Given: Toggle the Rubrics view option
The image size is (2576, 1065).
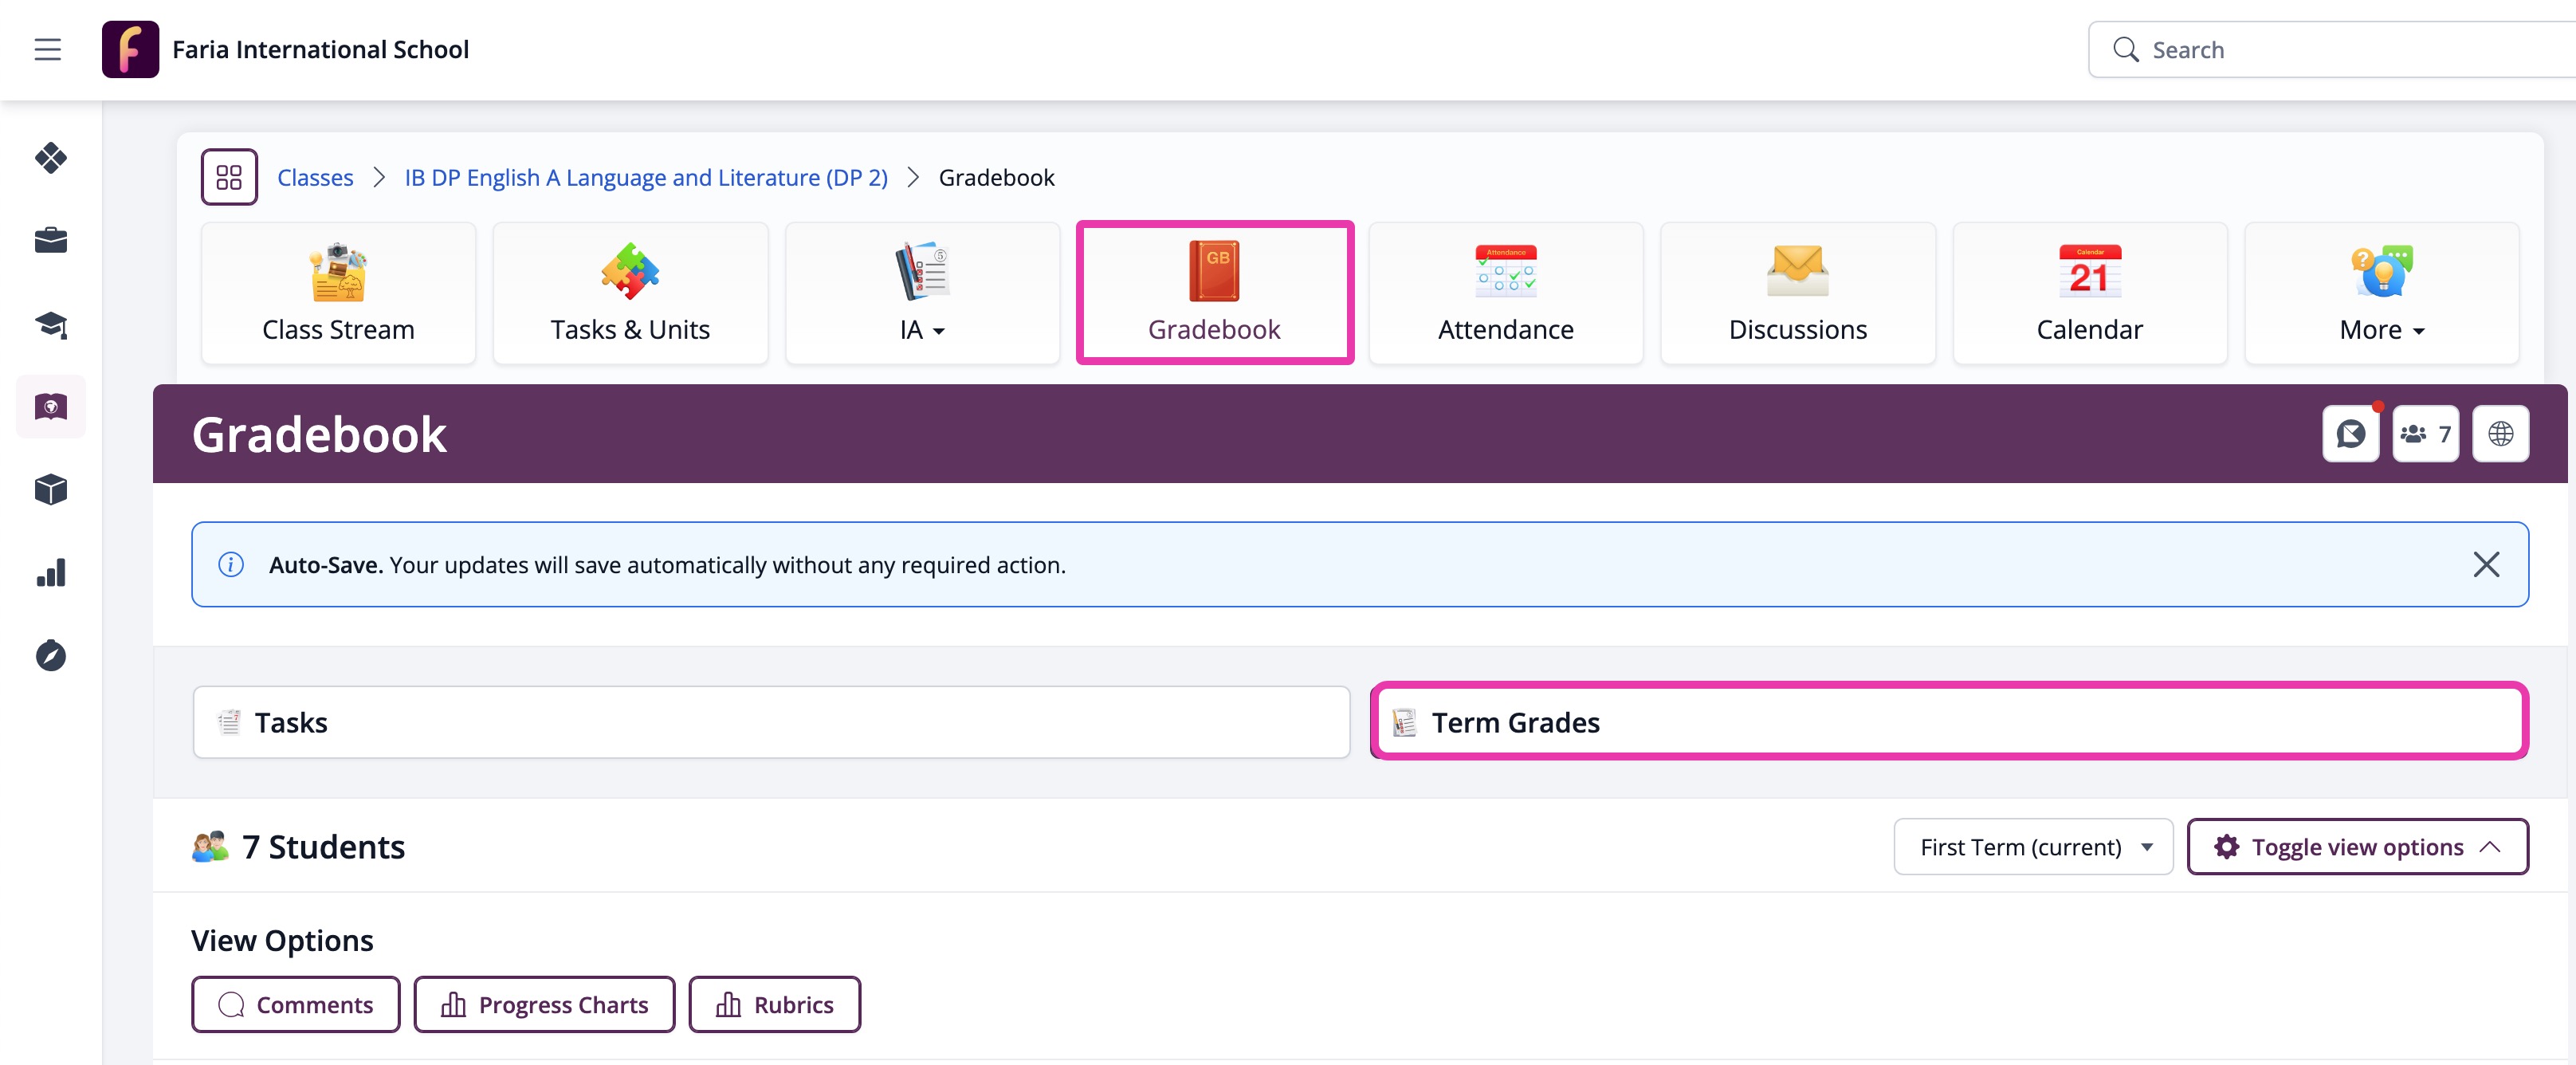Looking at the screenshot, I should pyautogui.click(x=774, y=1004).
